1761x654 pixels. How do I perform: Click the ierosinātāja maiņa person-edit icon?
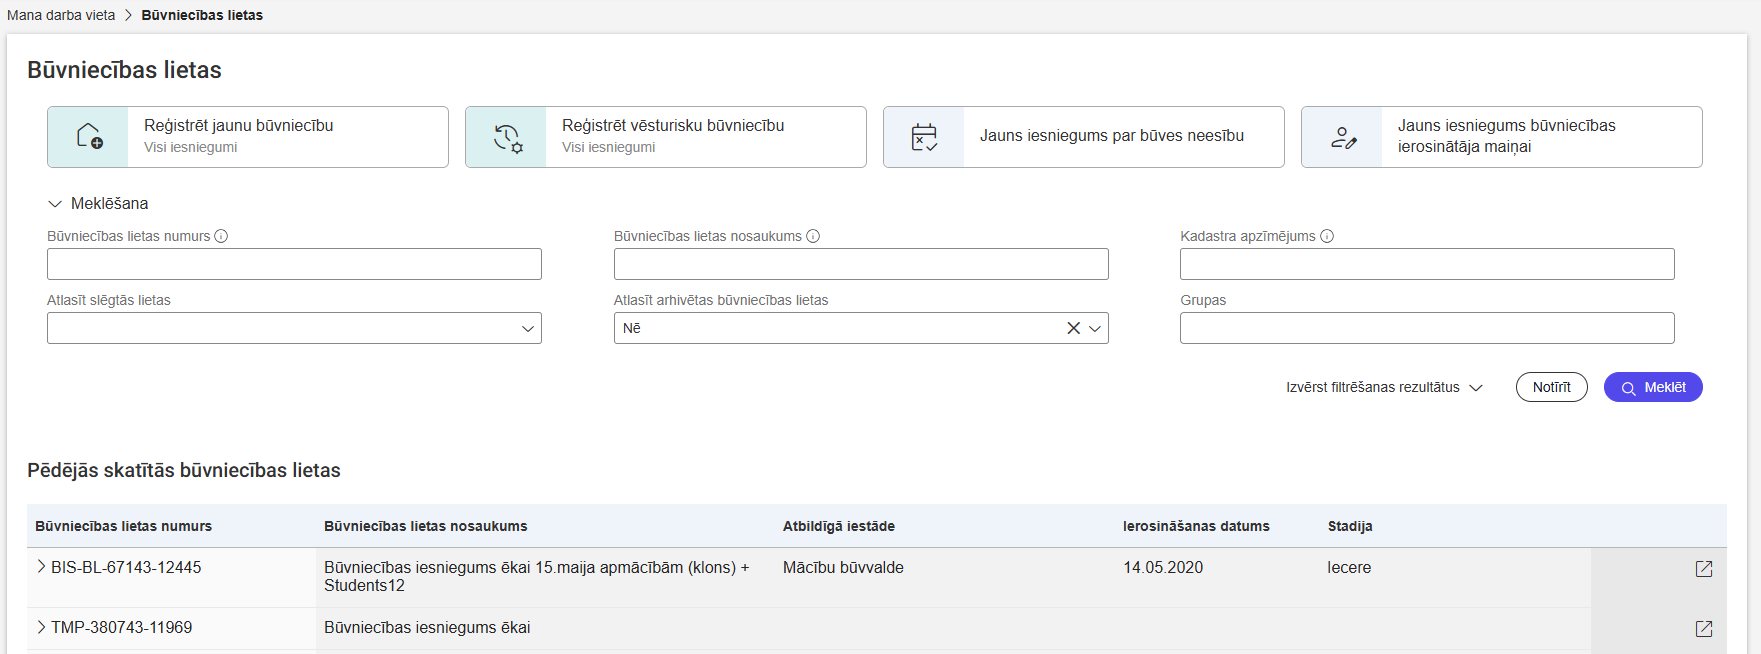point(1343,137)
